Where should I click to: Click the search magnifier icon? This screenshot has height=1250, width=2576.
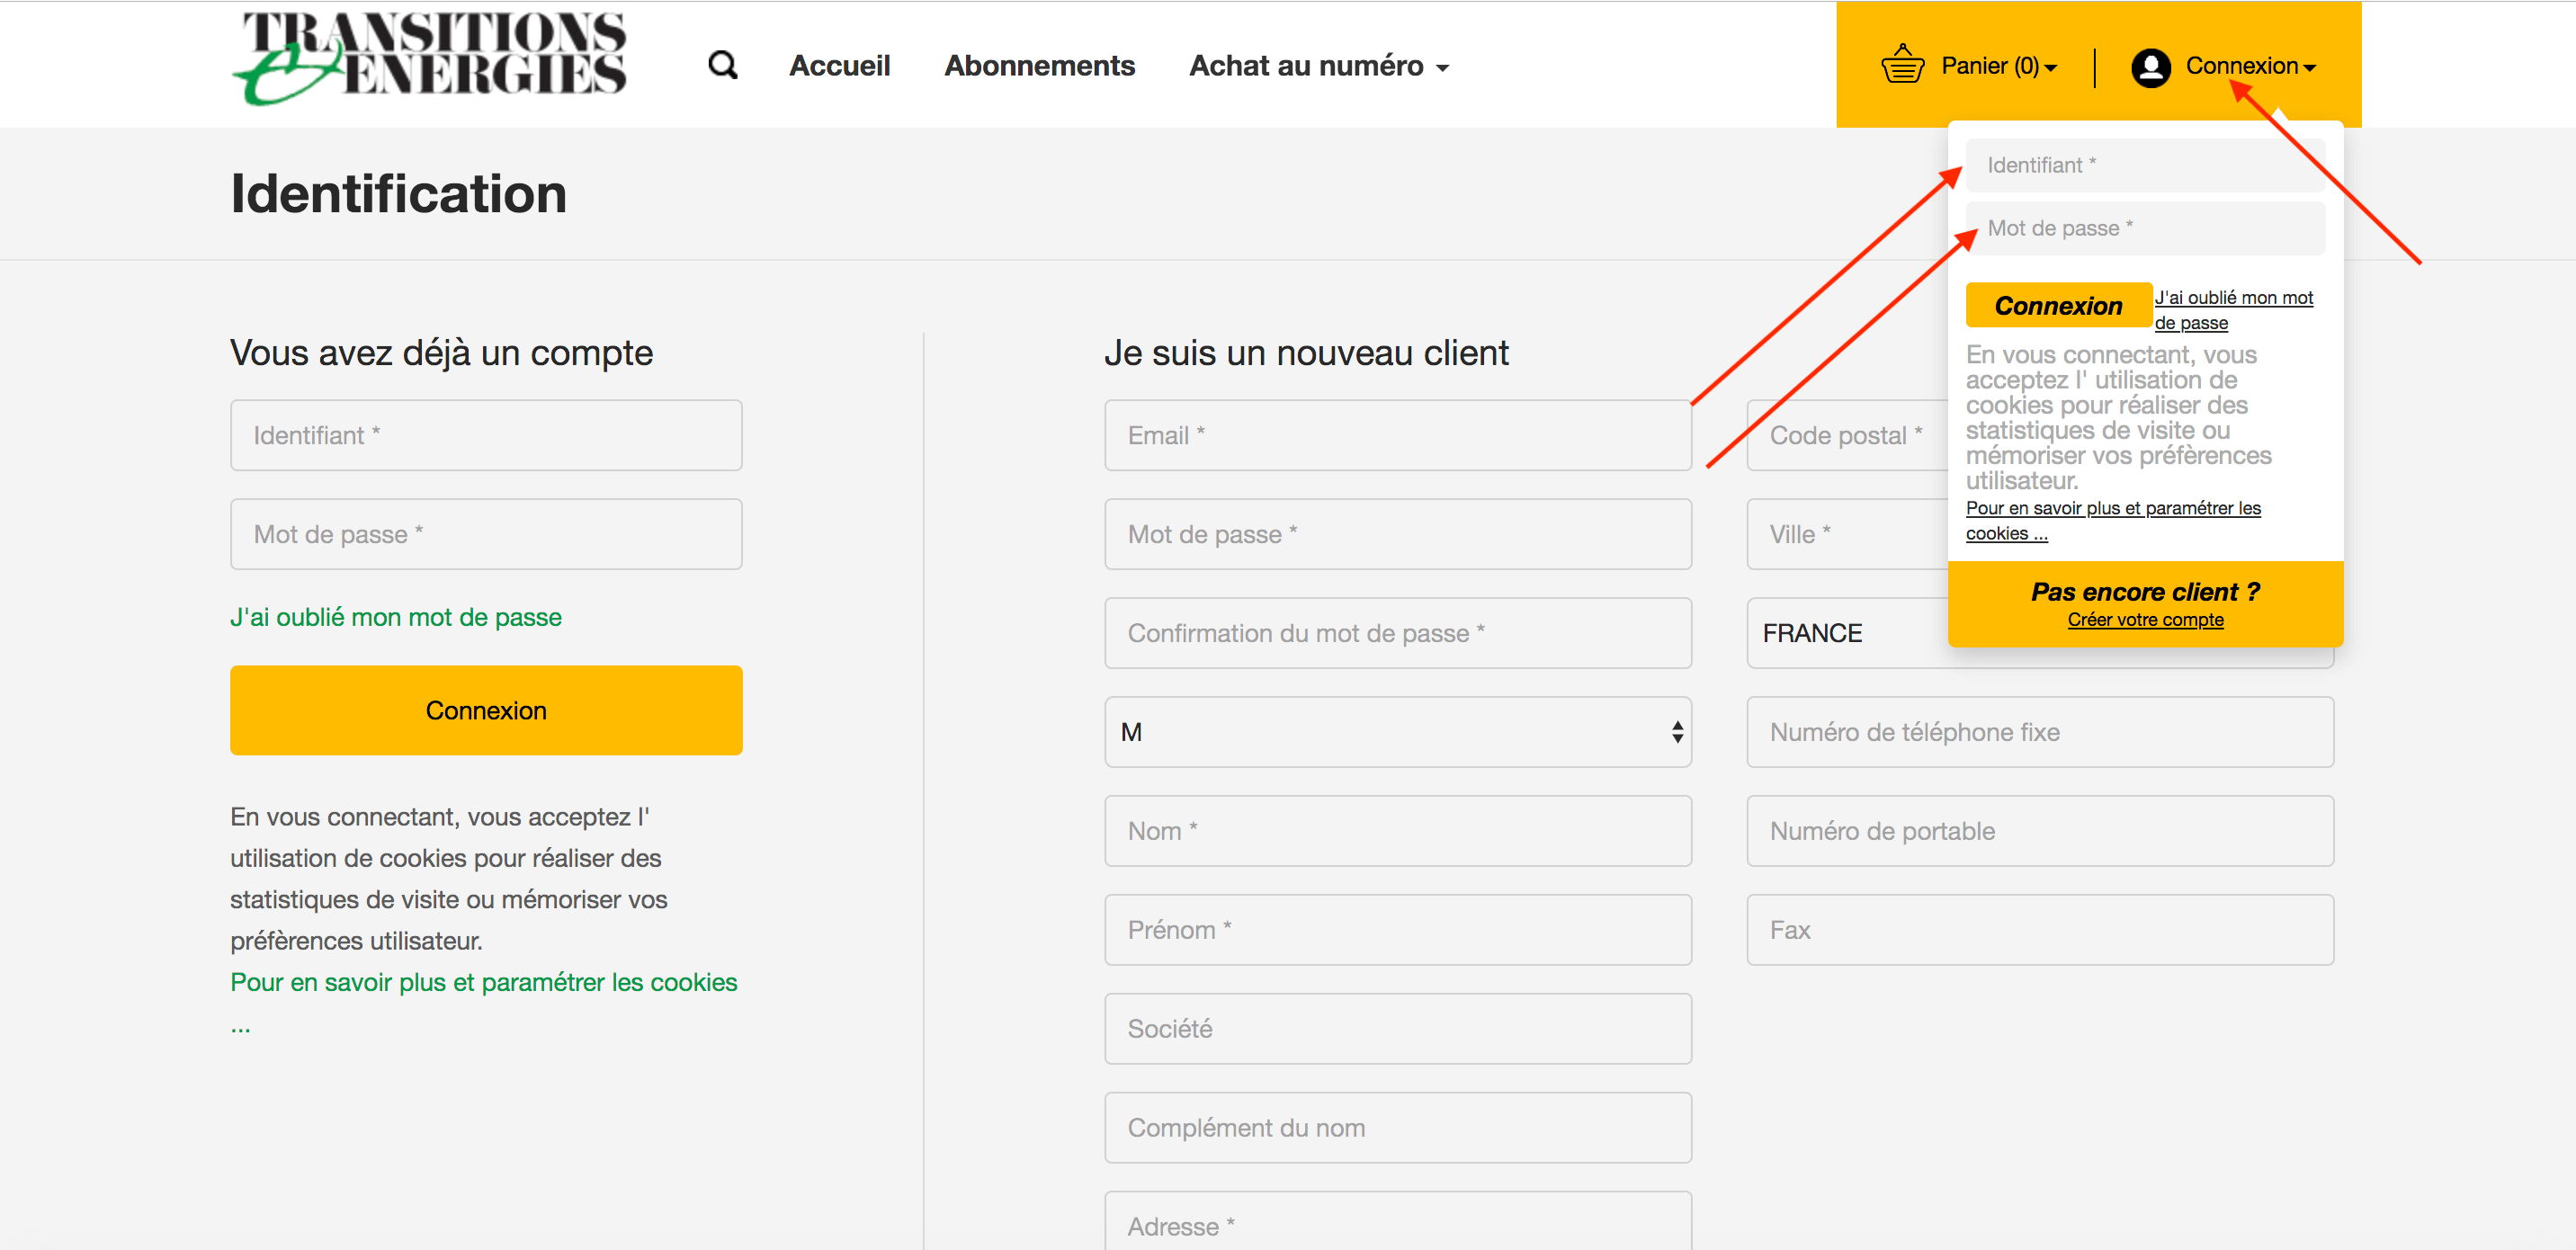click(722, 66)
